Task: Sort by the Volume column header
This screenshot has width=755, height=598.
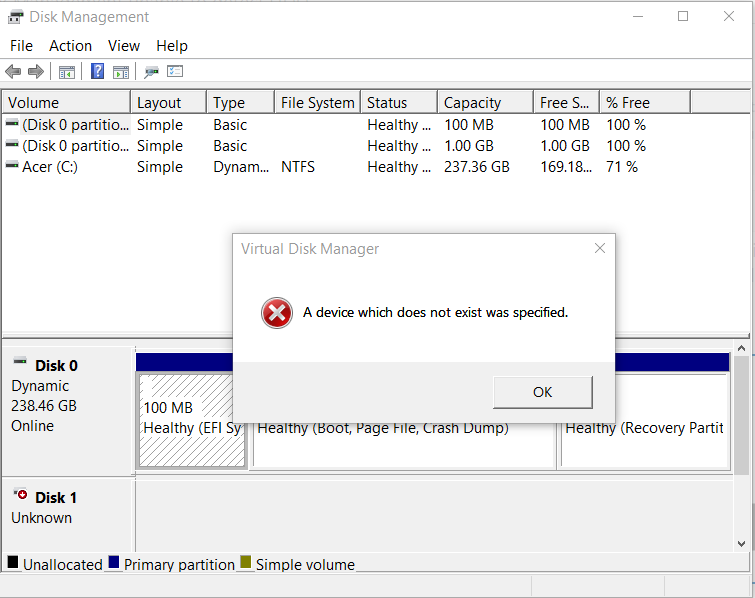Action: click(66, 103)
